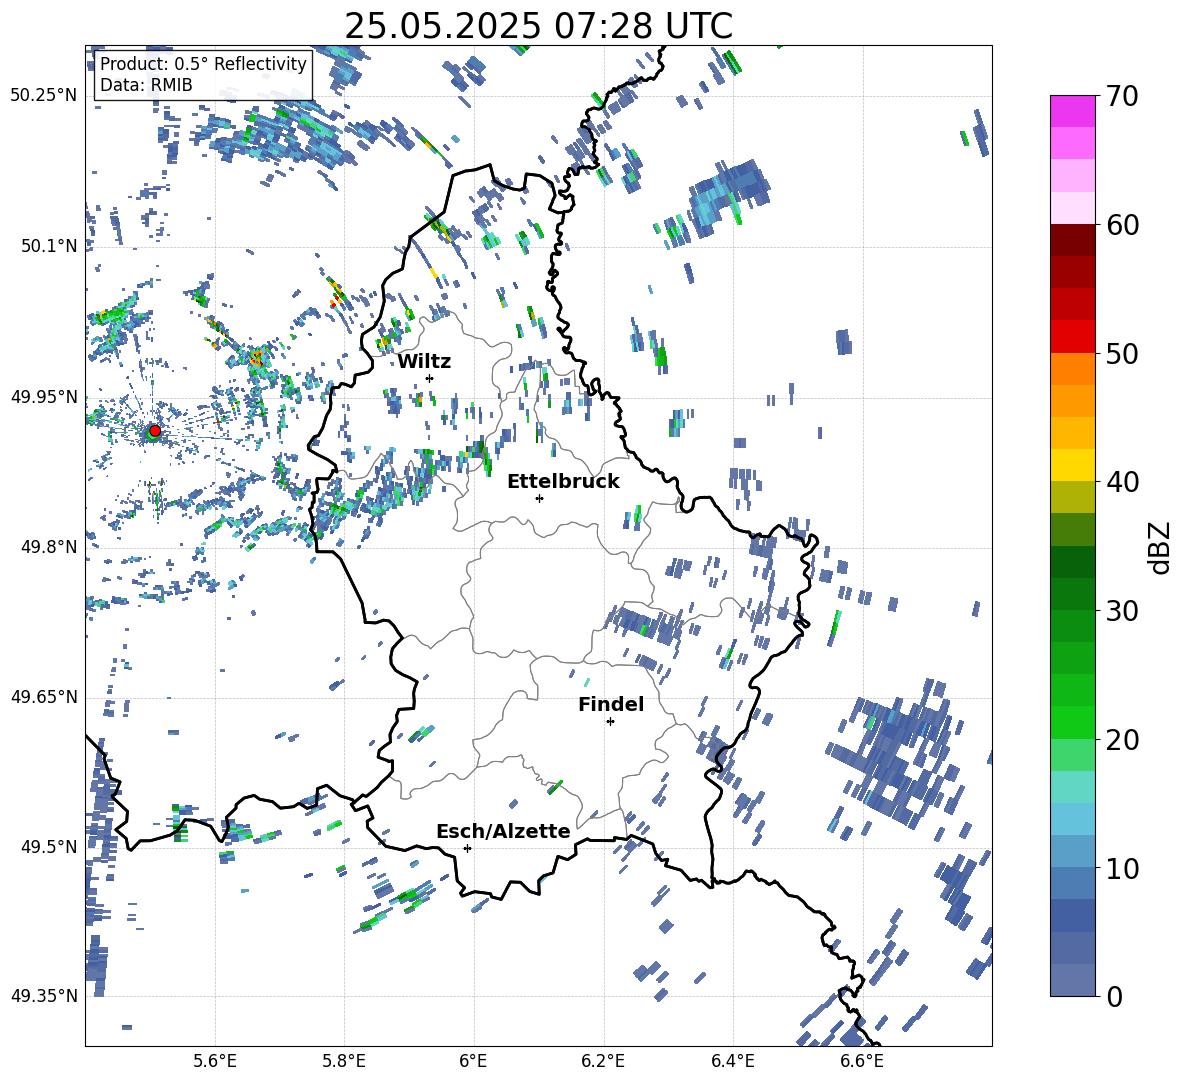Click the bright red colorbar segment above 50
Image resolution: width=1184 pixels, height=1081 pixels.
[1072, 337]
